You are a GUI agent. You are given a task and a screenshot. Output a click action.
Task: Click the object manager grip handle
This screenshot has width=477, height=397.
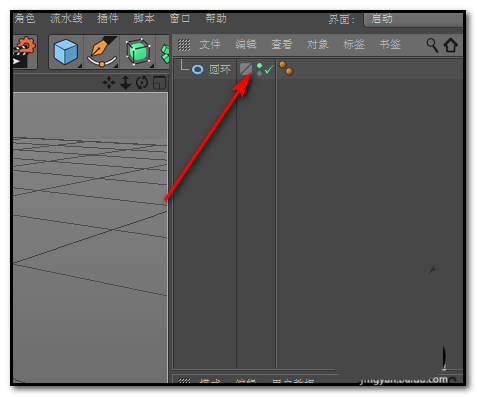coord(184,45)
